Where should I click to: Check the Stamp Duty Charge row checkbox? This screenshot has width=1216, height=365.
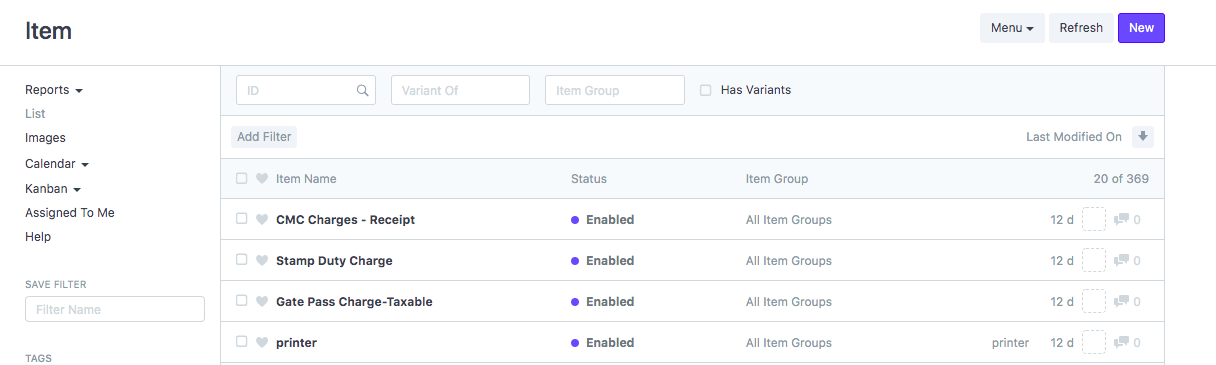(x=241, y=260)
